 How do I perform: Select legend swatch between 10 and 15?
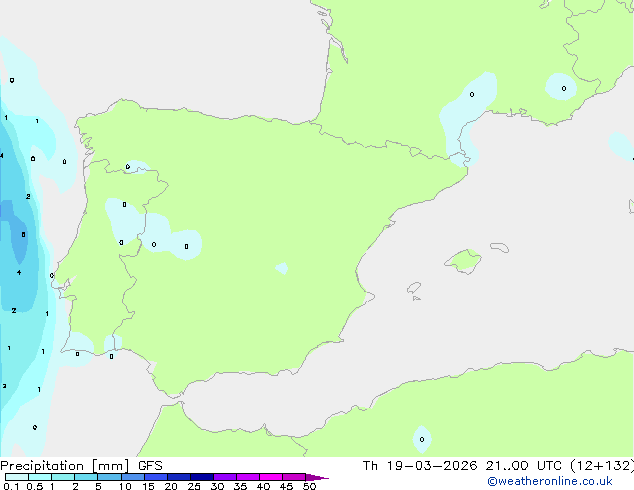(x=132, y=477)
